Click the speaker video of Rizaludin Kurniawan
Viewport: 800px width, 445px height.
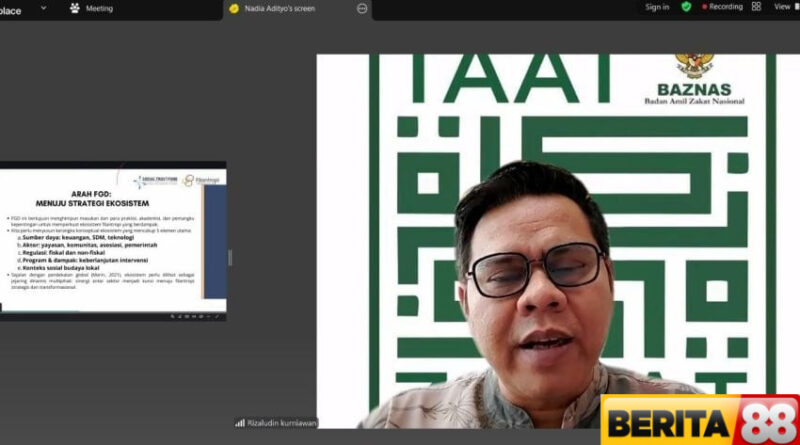[x=558, y=241]
